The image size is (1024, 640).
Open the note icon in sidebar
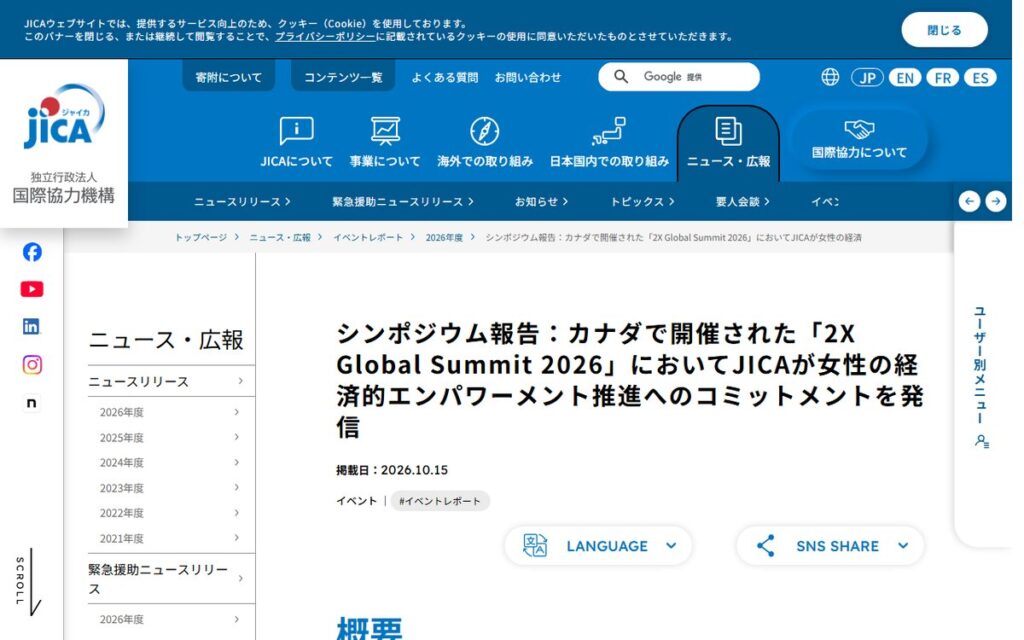click(31, 403)
